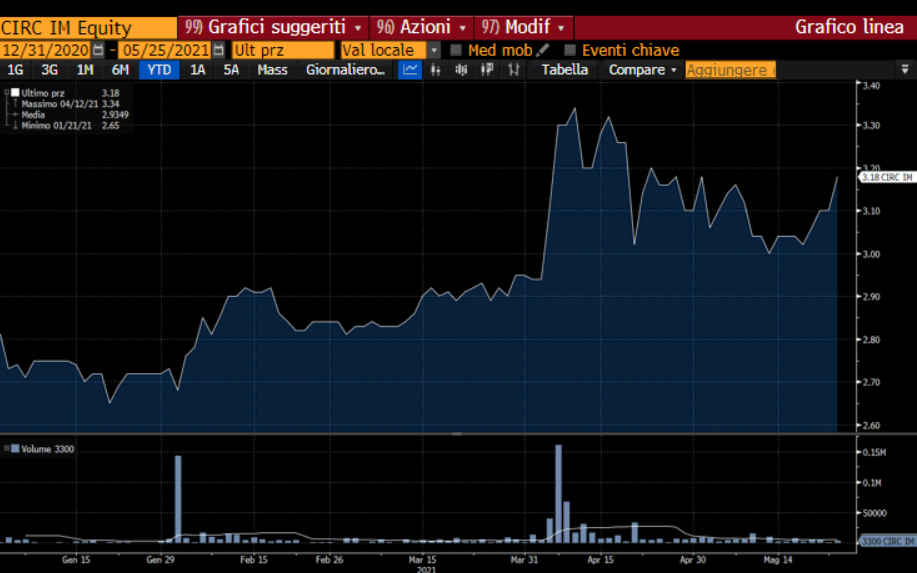This screenshot has height=573, width=917.
Task: Click the Tabella button
Action: click(565, 70)
